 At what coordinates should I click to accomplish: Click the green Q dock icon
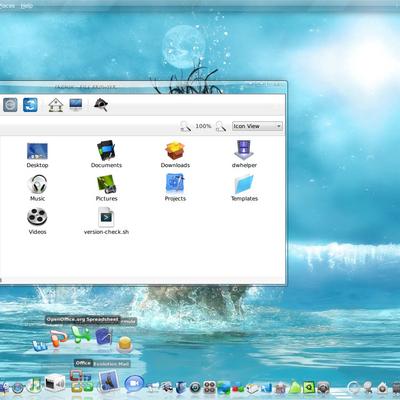pos(310,388)
